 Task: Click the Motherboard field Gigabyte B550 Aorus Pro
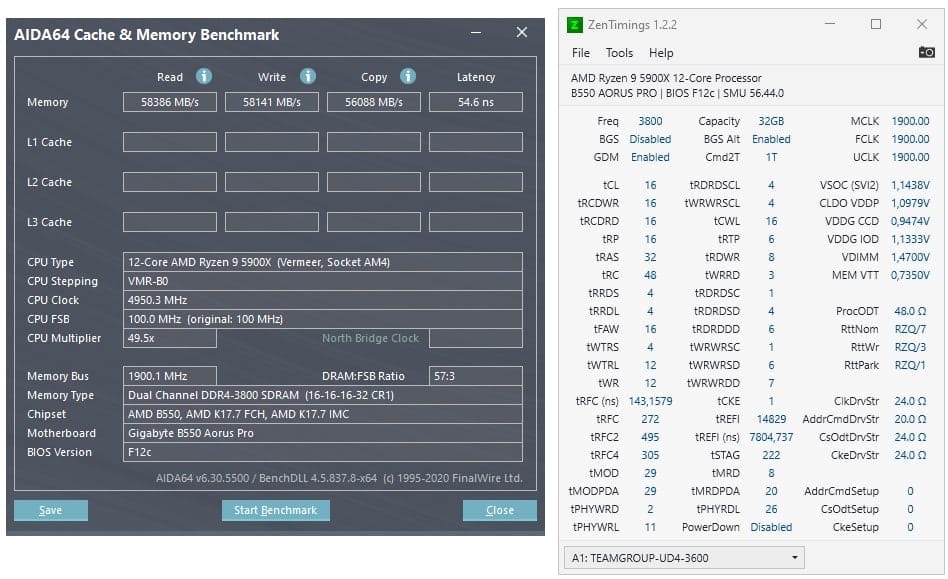323,433
